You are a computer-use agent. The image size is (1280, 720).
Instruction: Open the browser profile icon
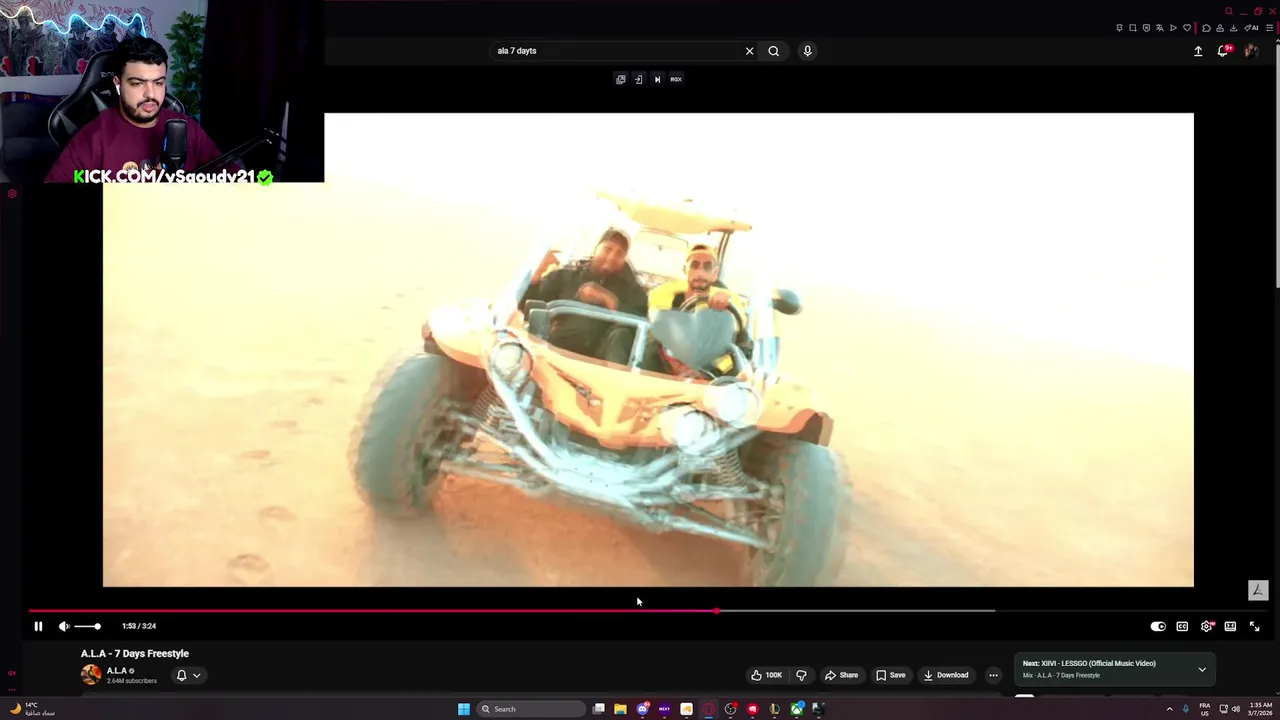[1220, 28]
